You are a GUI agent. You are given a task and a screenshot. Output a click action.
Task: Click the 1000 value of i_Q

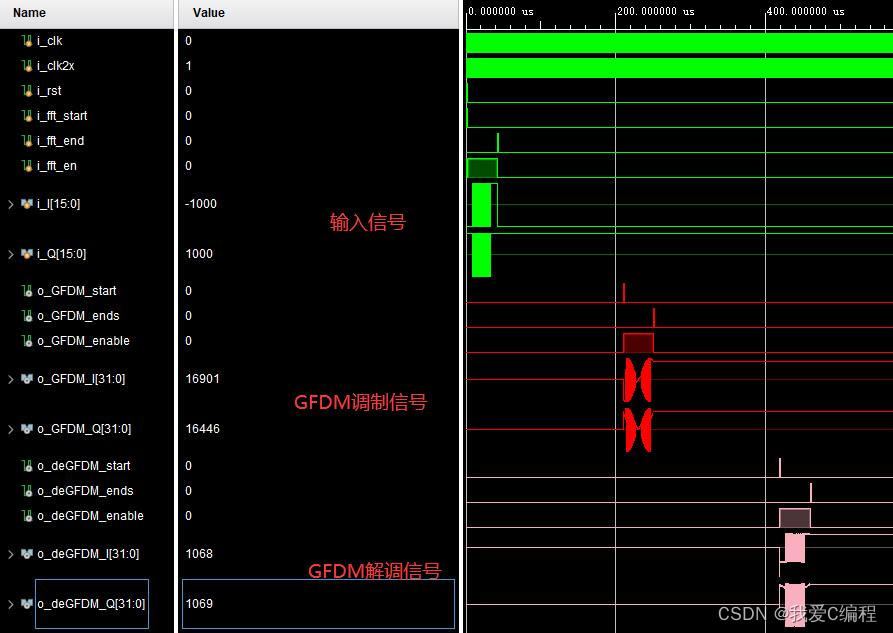point(199,254)
